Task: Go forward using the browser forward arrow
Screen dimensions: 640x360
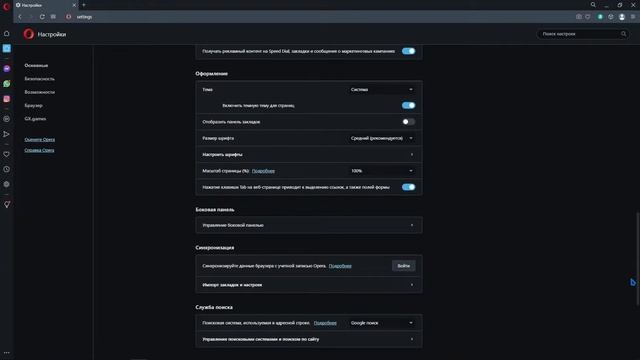Action: point(31,17)
